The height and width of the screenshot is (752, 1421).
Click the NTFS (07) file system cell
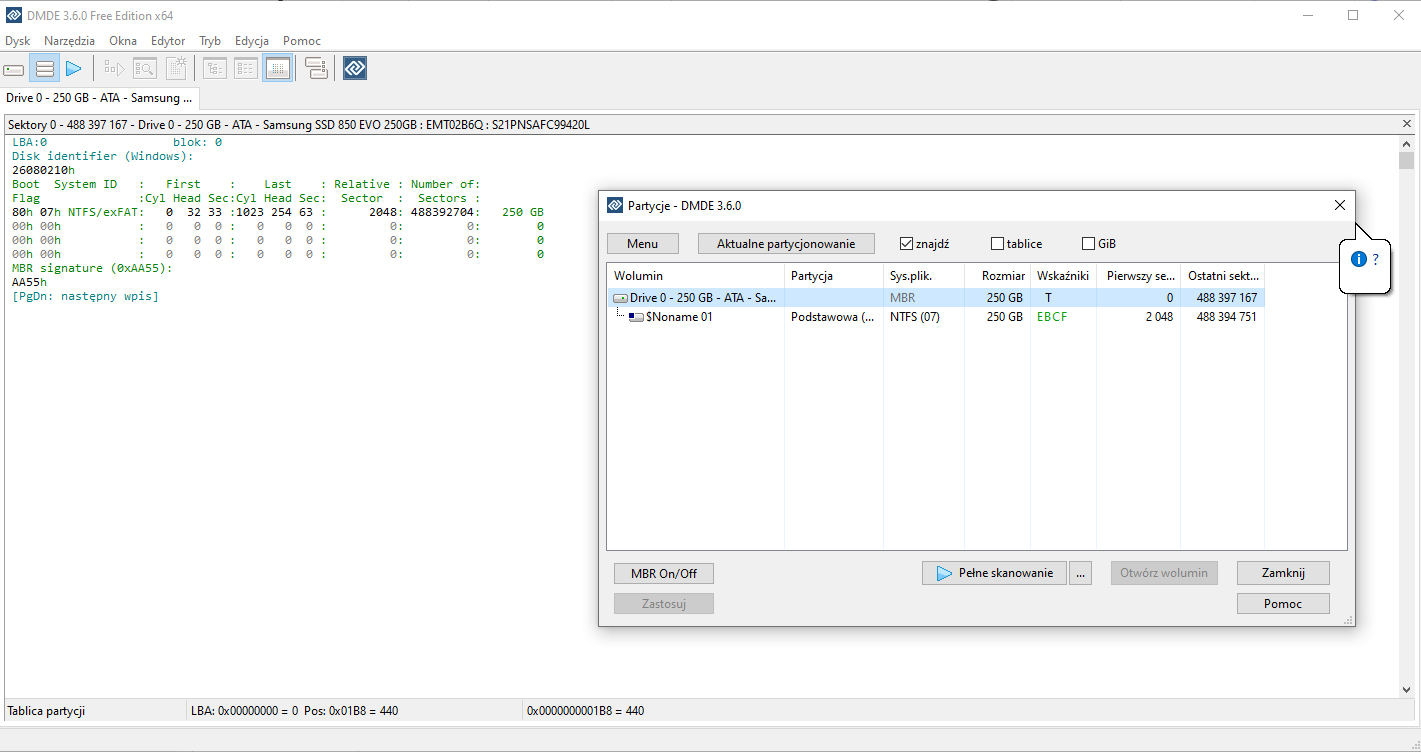(x=915, y=317)
